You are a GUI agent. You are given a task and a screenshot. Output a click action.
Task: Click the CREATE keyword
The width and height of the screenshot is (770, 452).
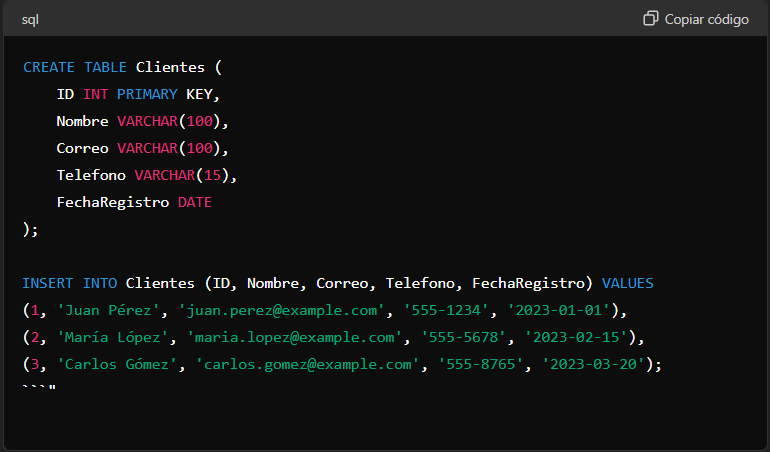coord(49,67)
